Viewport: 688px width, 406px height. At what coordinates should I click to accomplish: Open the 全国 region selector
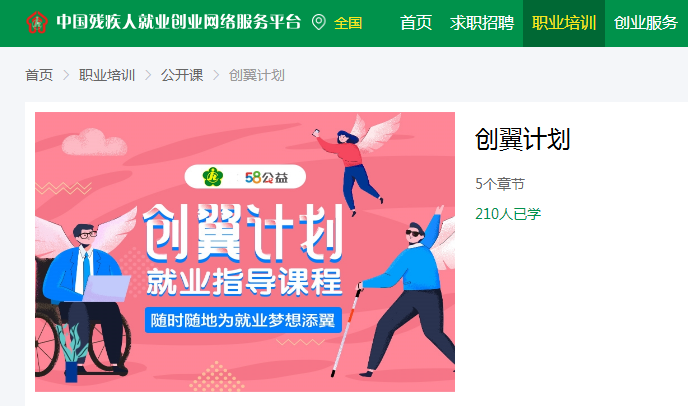click(348, 22)
